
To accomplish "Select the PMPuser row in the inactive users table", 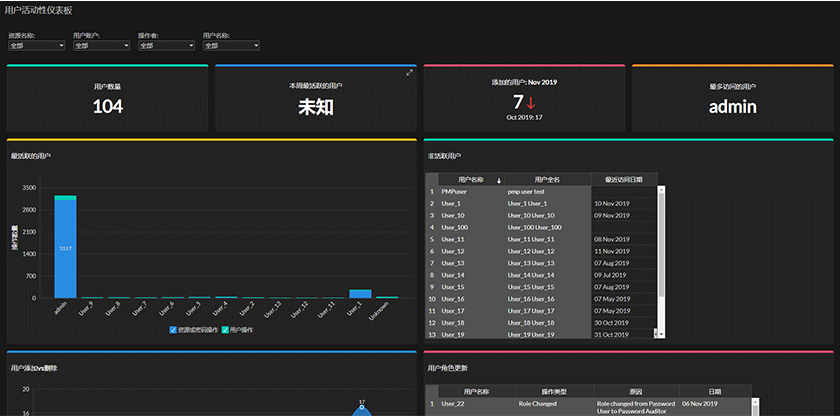I will point(541,191).
